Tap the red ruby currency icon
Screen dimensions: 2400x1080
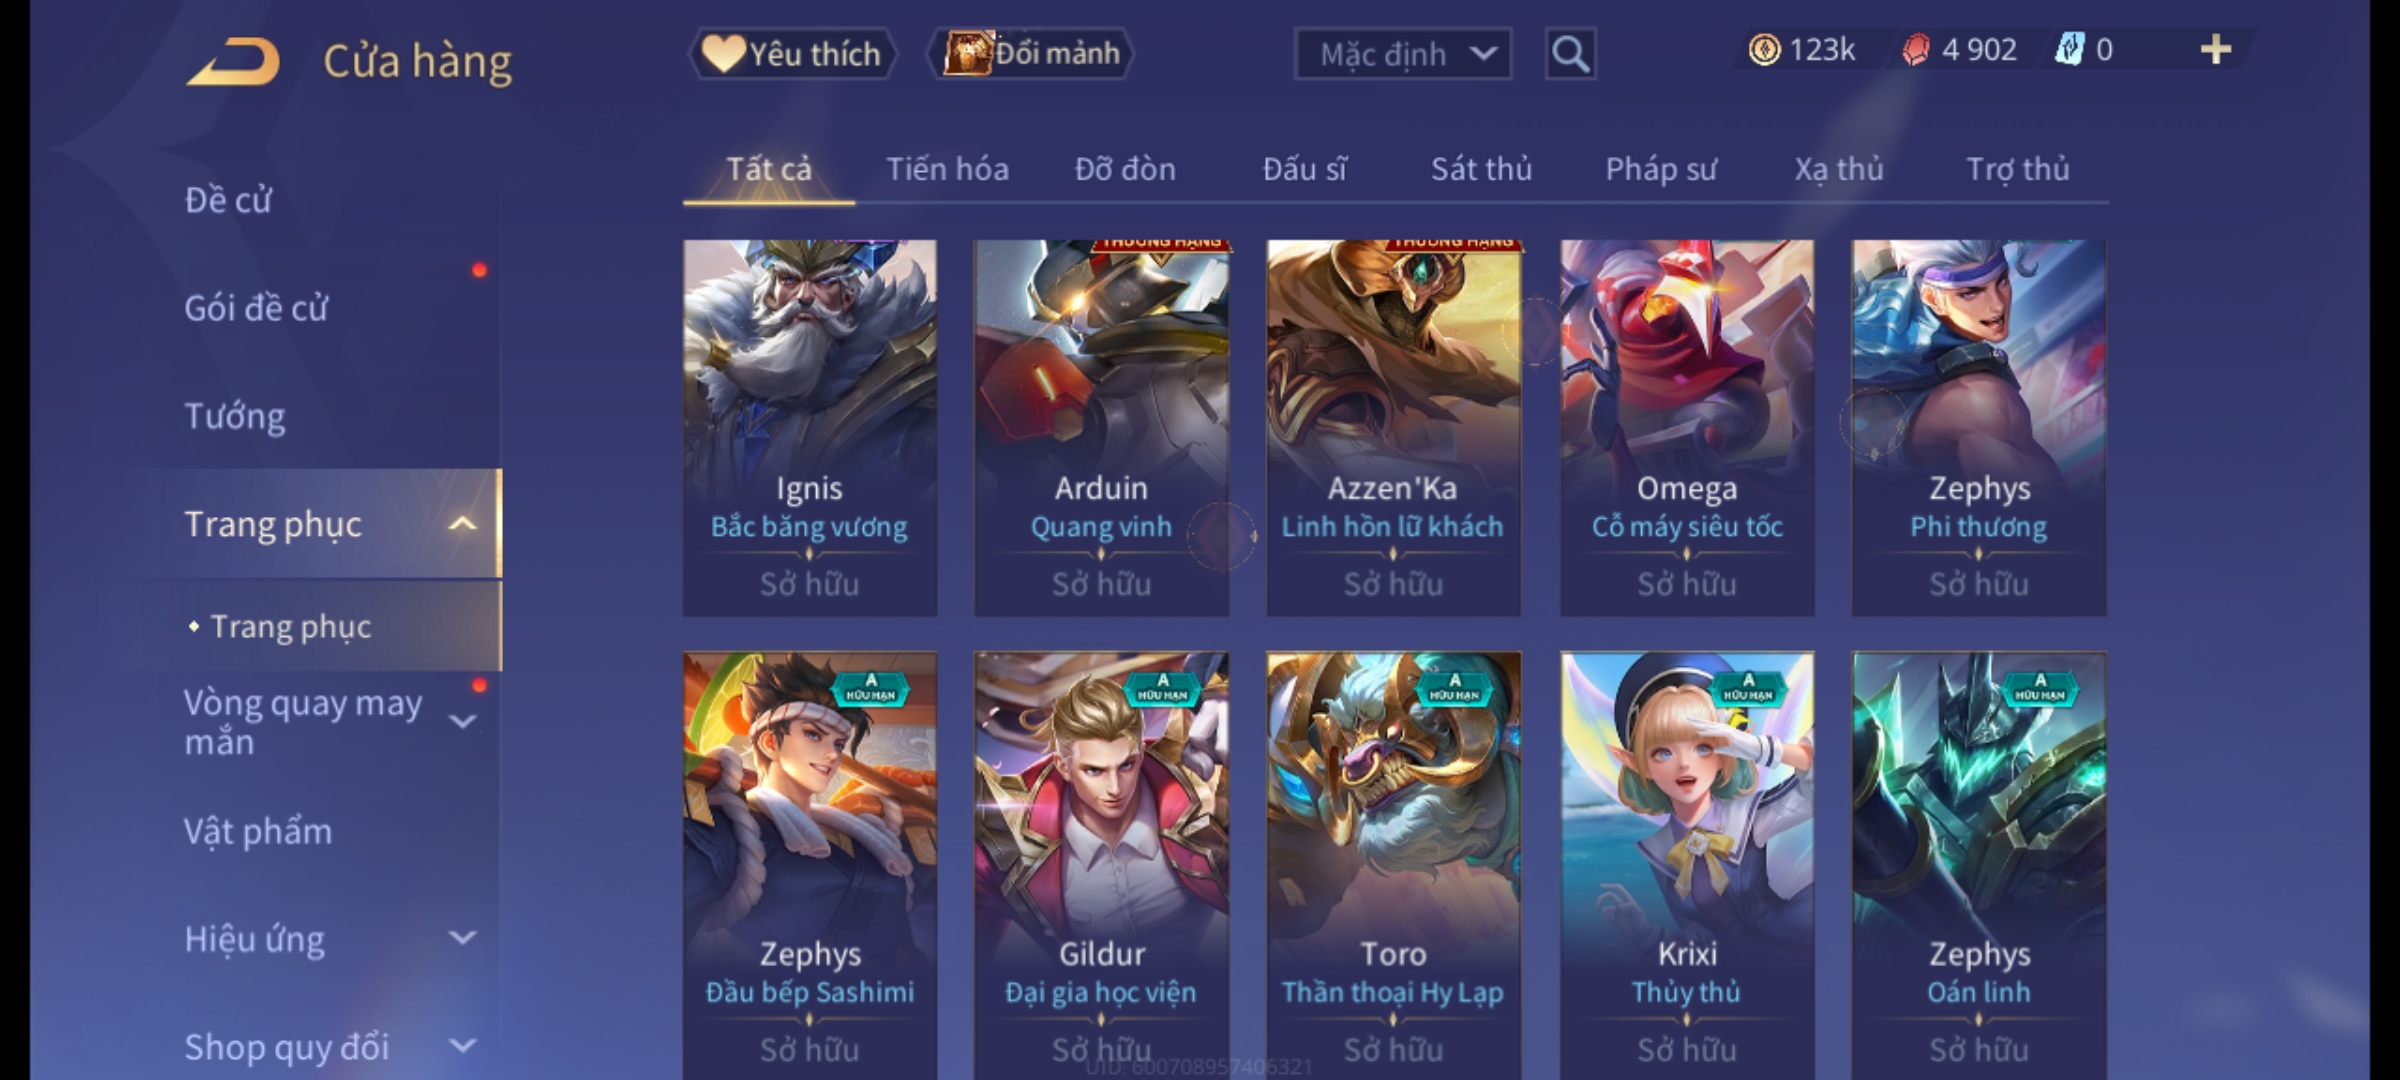[1915, 50]
